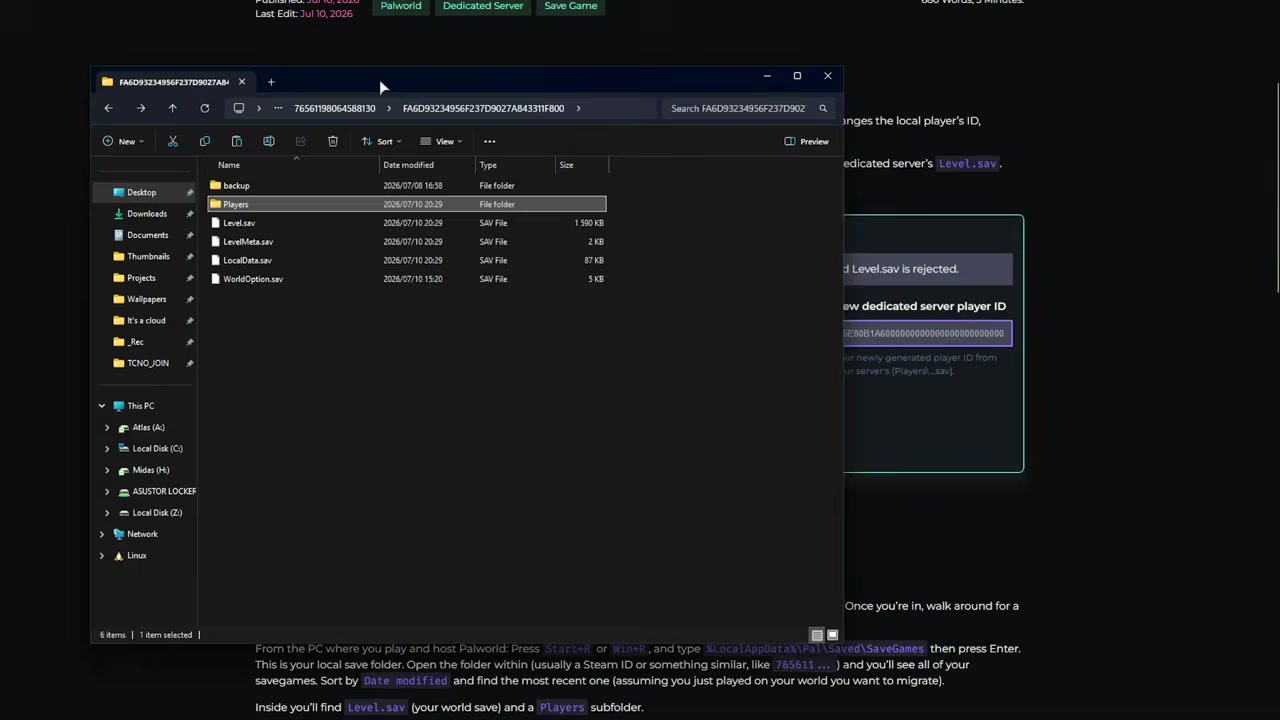Viewport: 1280px width, 720px height.
Task: Sort by the Name column header
Action: click(229, 165)
